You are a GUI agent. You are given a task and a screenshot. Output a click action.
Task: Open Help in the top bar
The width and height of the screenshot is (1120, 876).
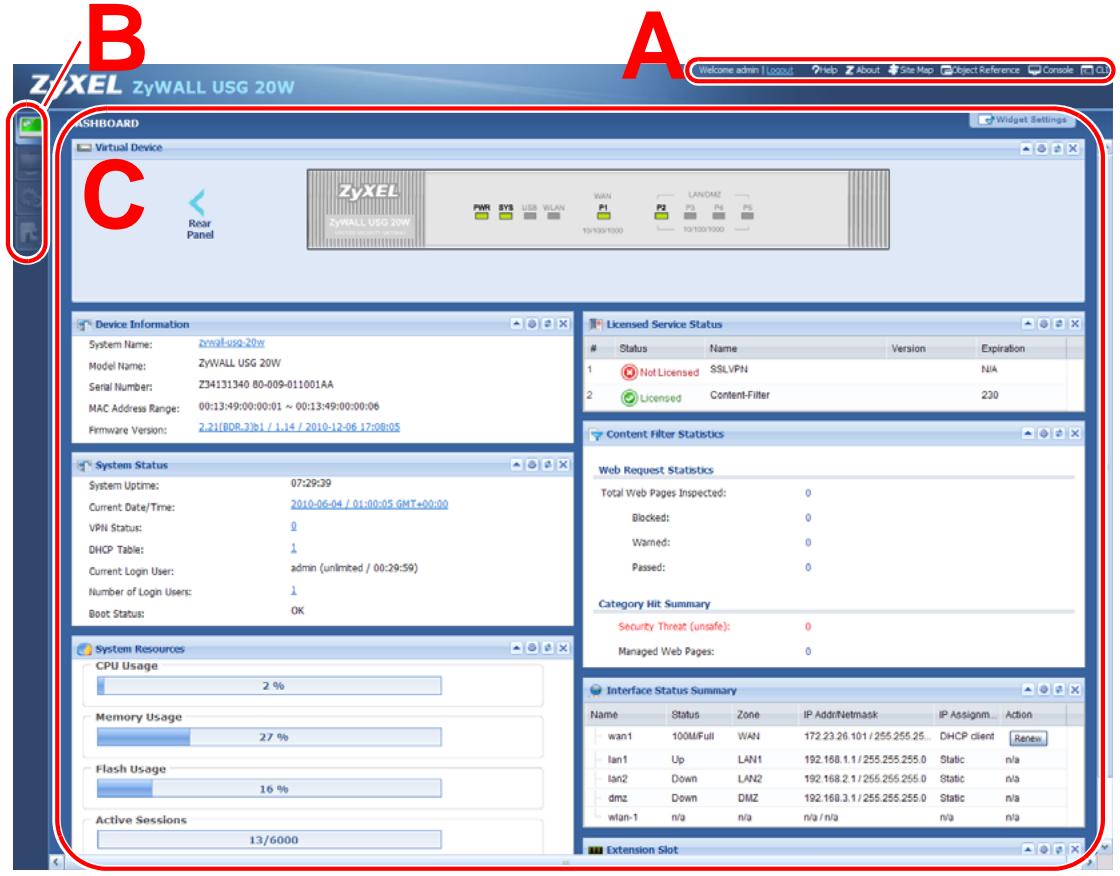pyautogui.click(x=824, y=70)
